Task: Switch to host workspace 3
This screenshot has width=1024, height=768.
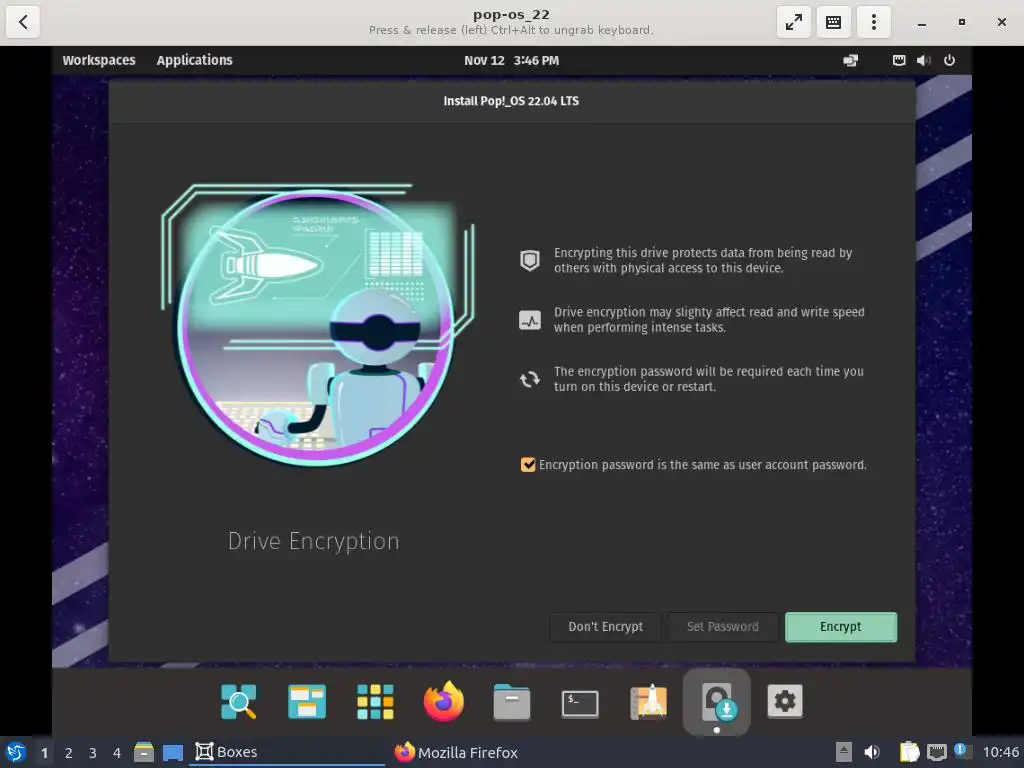Action: coord(93,753)
